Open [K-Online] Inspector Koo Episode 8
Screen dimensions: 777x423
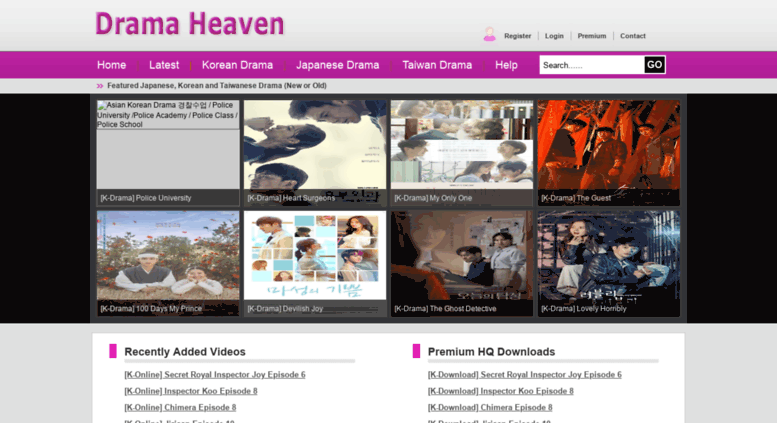point(191,391)
